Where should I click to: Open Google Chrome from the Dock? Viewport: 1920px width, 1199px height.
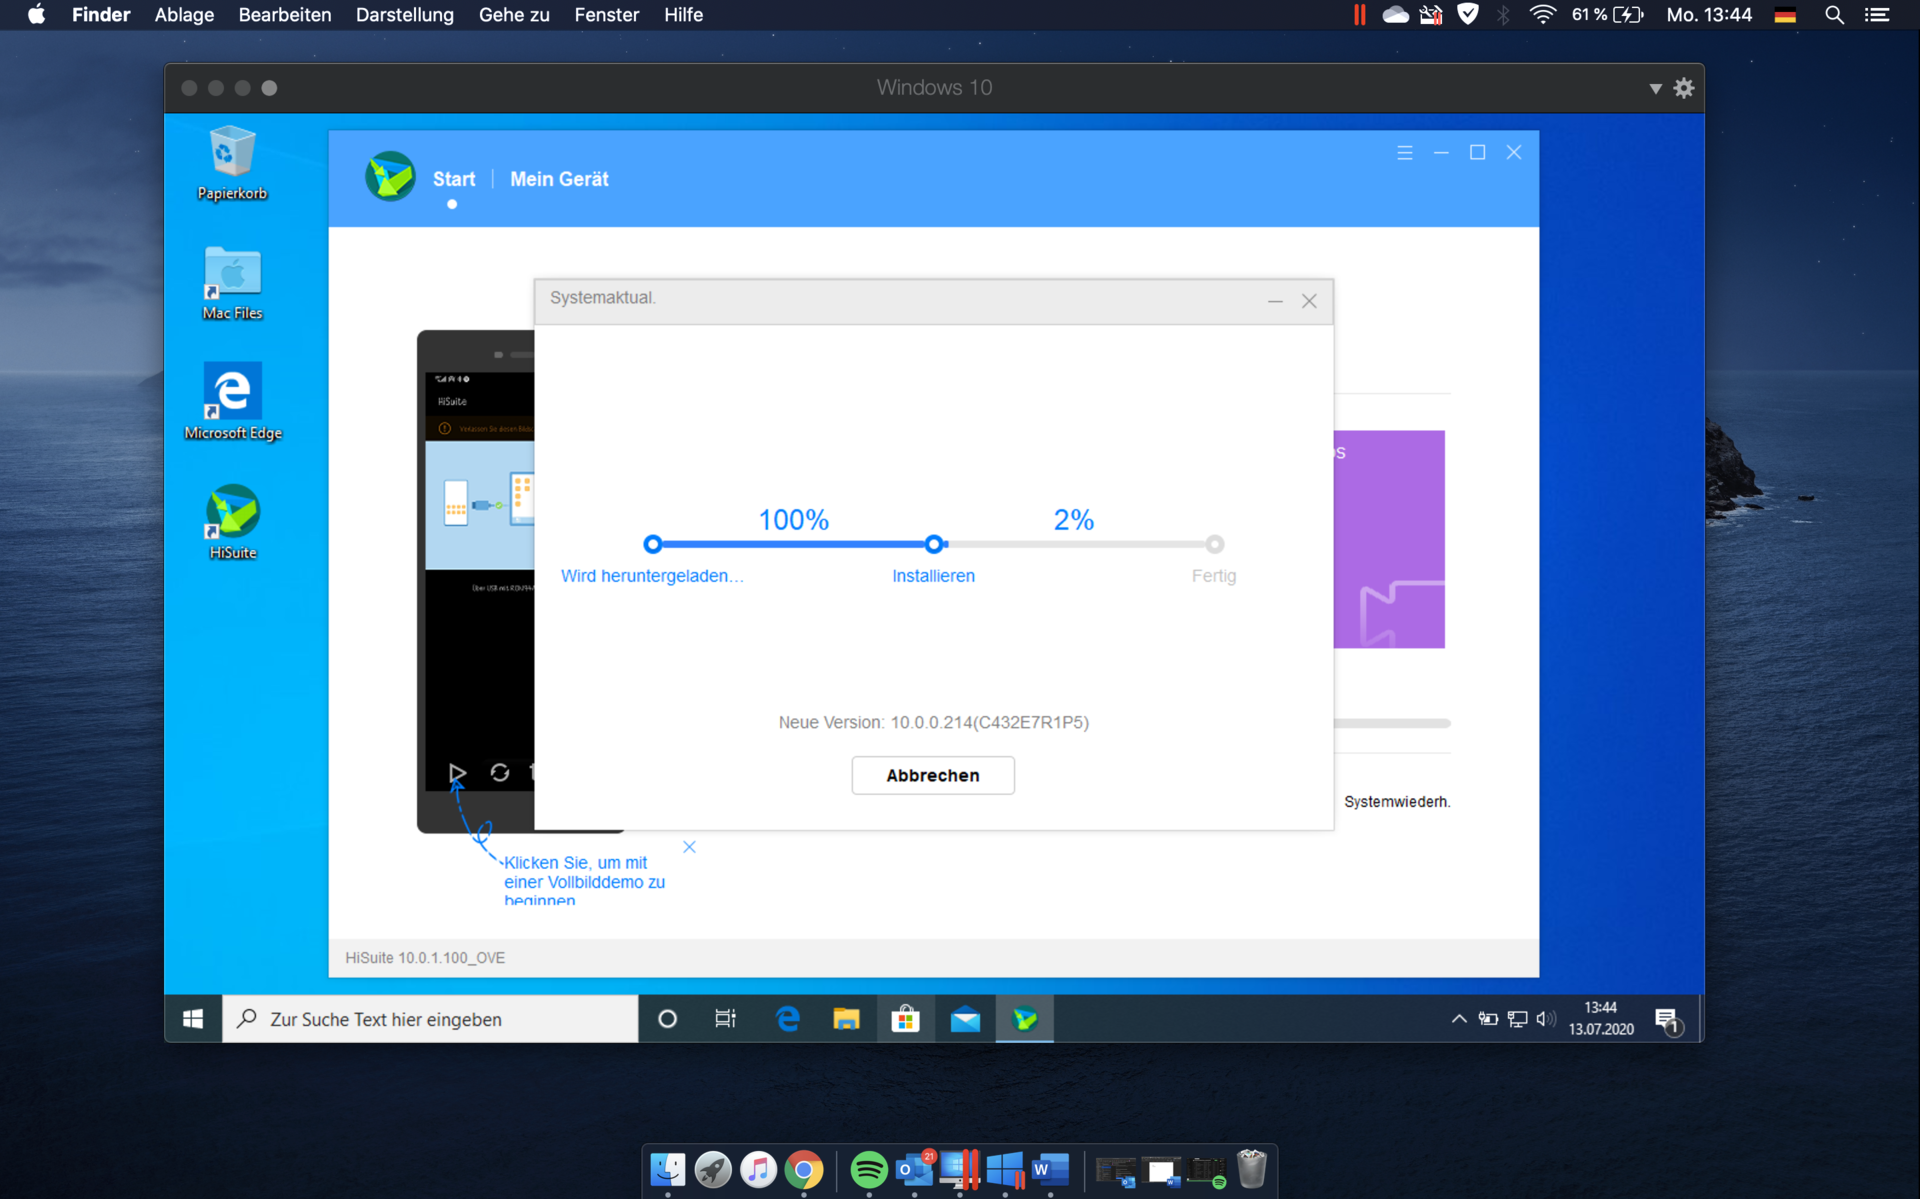804,1169
